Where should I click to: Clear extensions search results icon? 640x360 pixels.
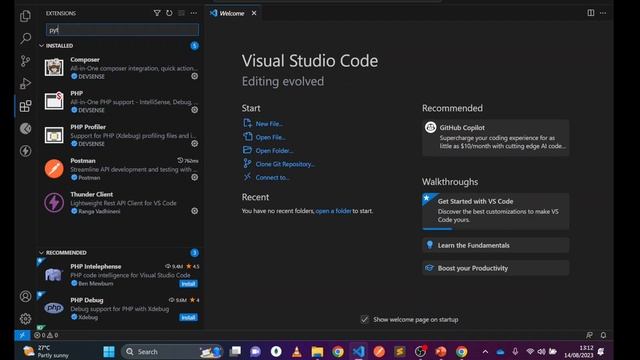(181, 13)
